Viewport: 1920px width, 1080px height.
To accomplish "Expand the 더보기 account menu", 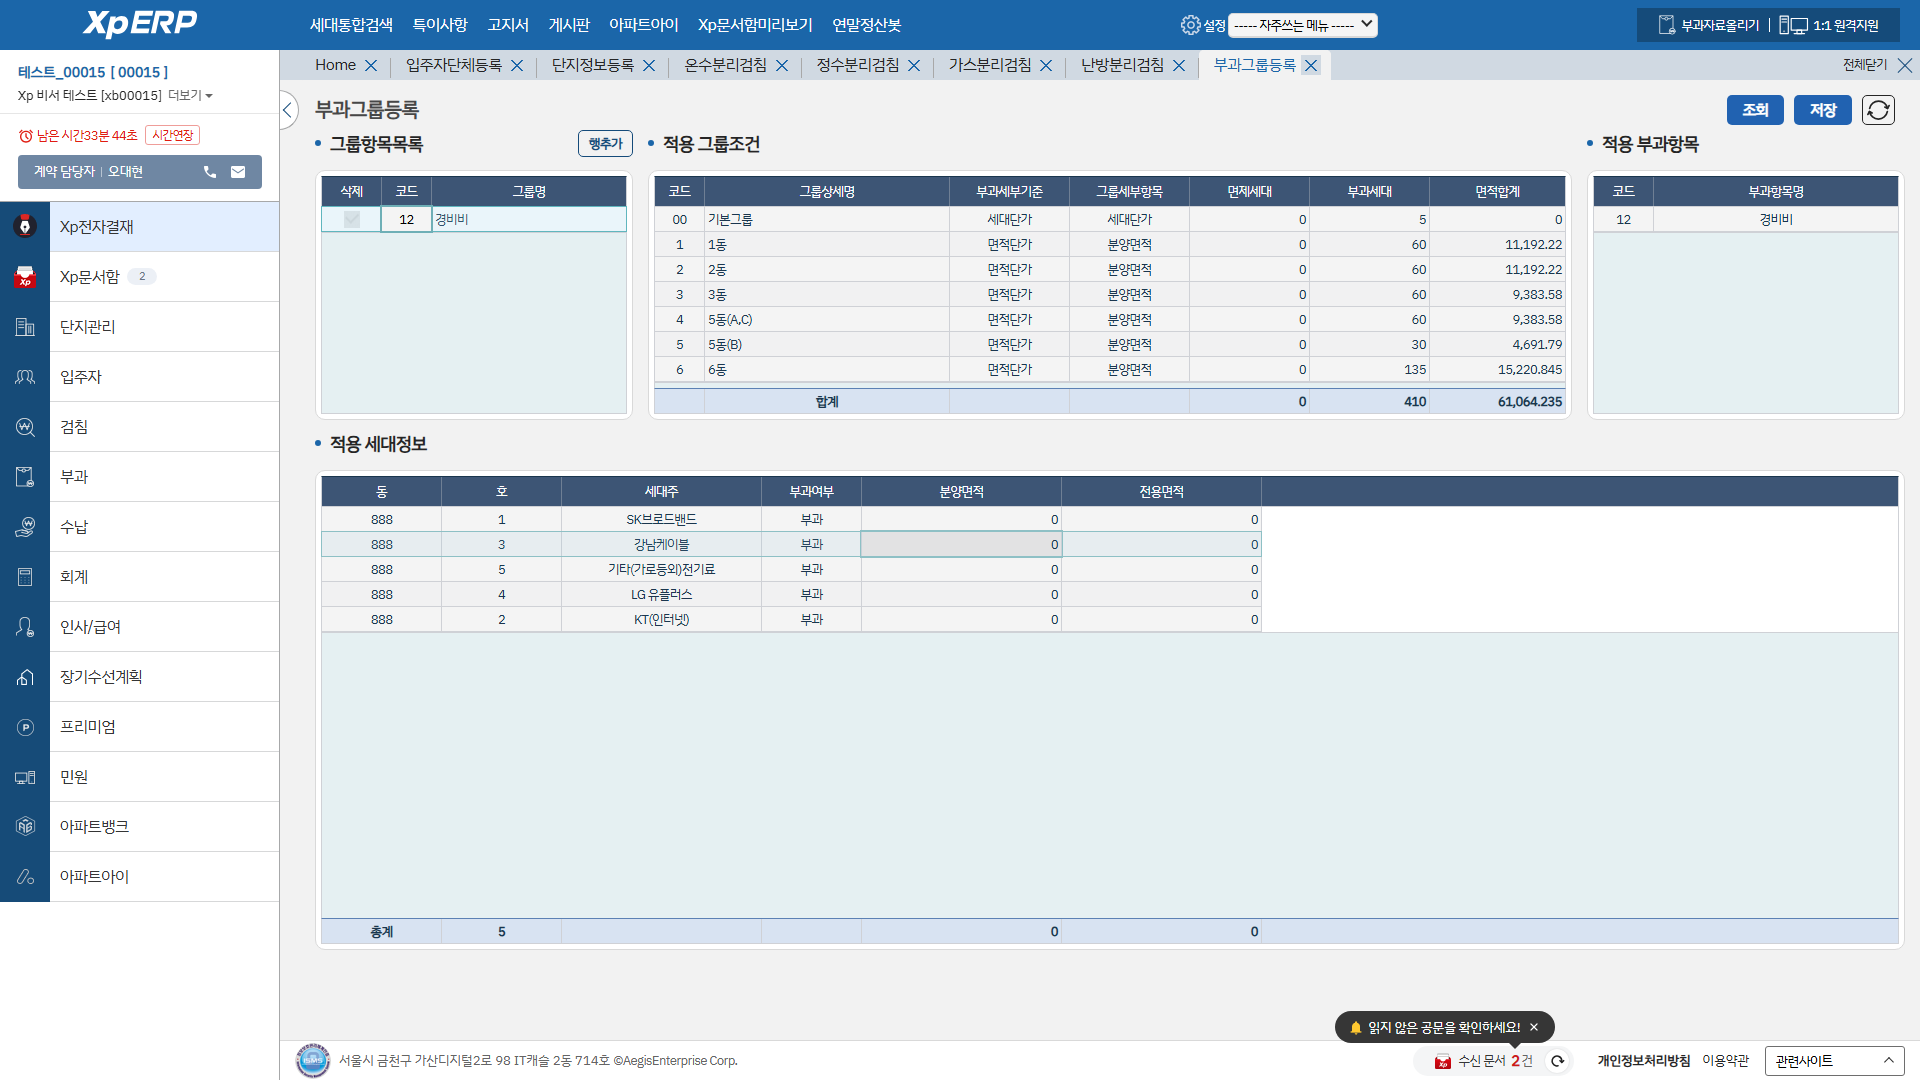I will click(x=191, y=95).
